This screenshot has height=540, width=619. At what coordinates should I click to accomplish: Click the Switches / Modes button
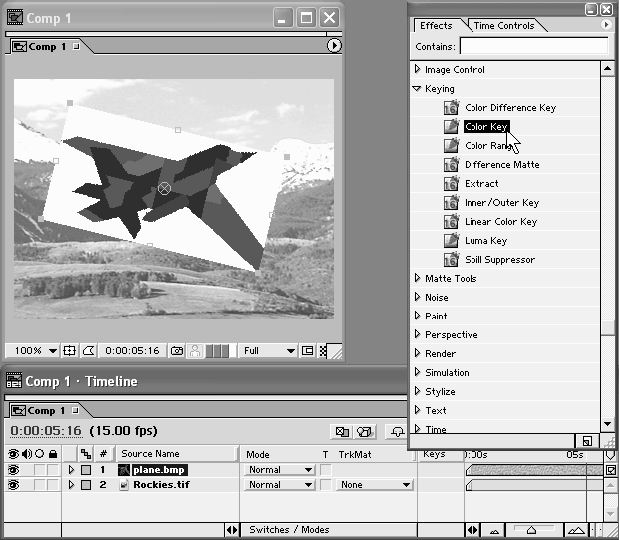pos(289,530)
